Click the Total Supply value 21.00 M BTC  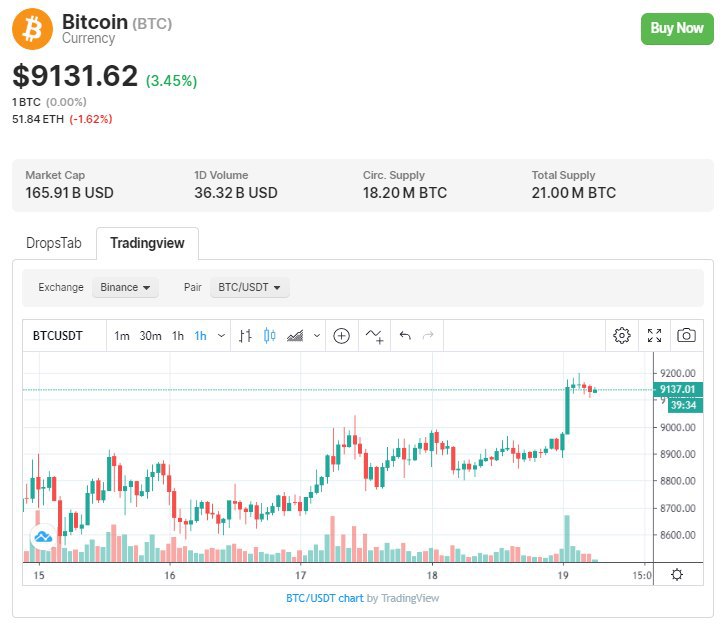point(574,193)
